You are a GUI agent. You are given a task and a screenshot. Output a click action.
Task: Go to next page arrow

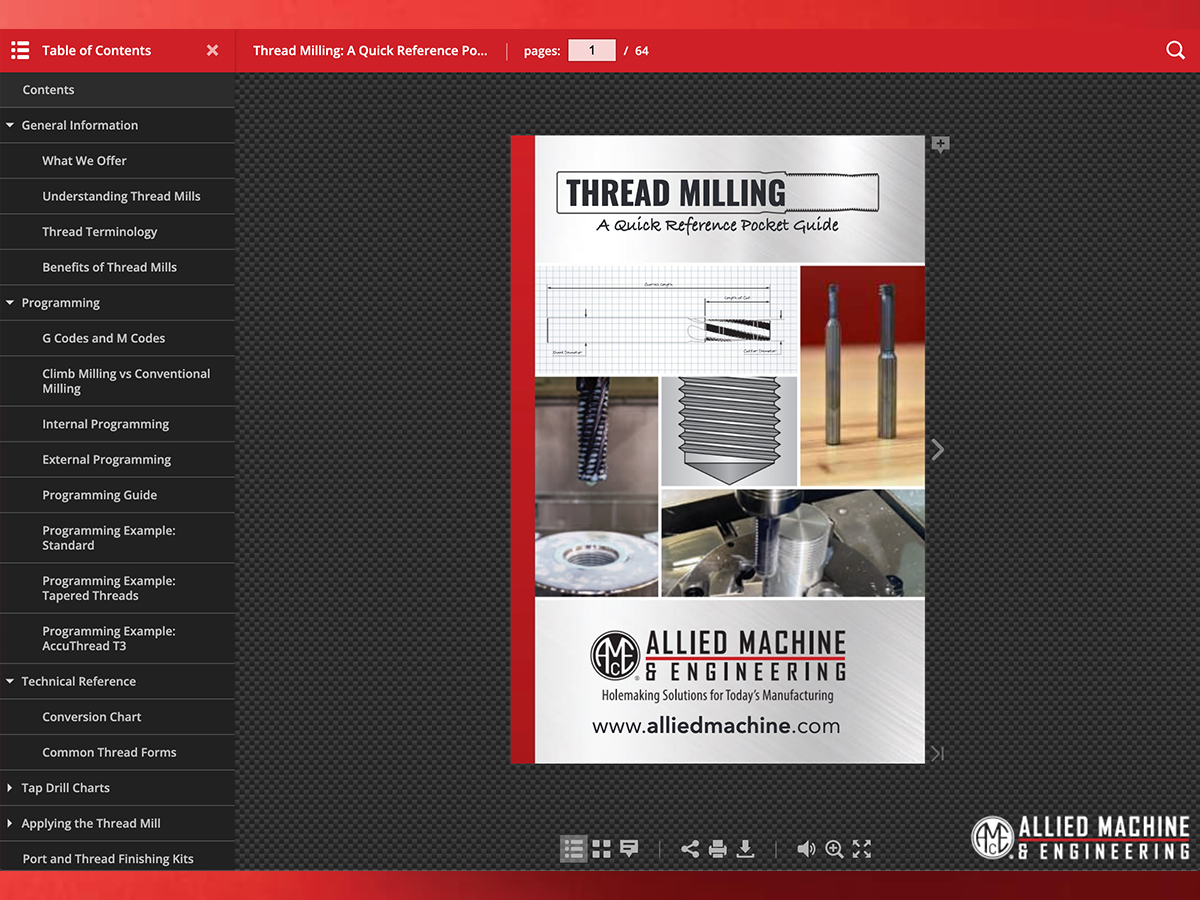coord(937,450)
